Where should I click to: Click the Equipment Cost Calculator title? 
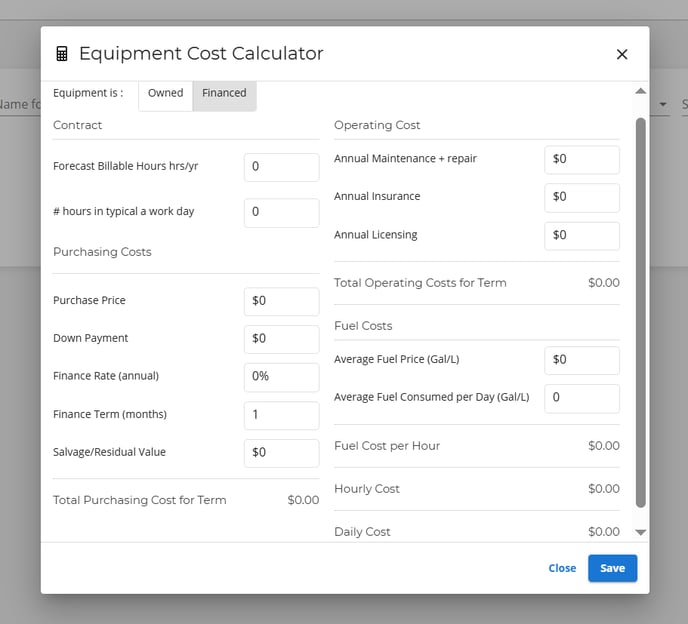(201, 54)
